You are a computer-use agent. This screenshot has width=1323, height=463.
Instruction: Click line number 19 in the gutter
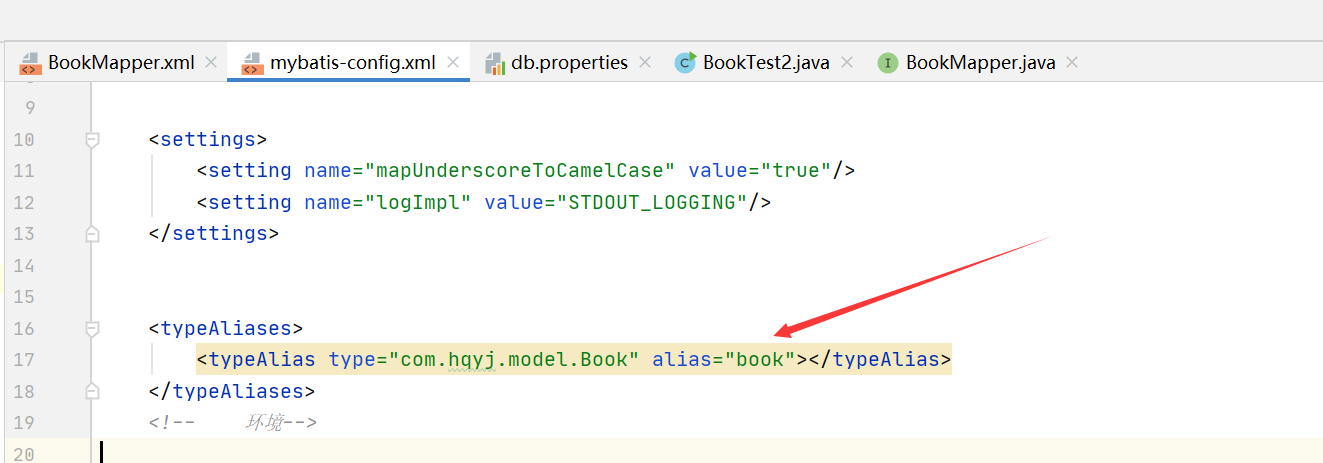pos(24,422)
